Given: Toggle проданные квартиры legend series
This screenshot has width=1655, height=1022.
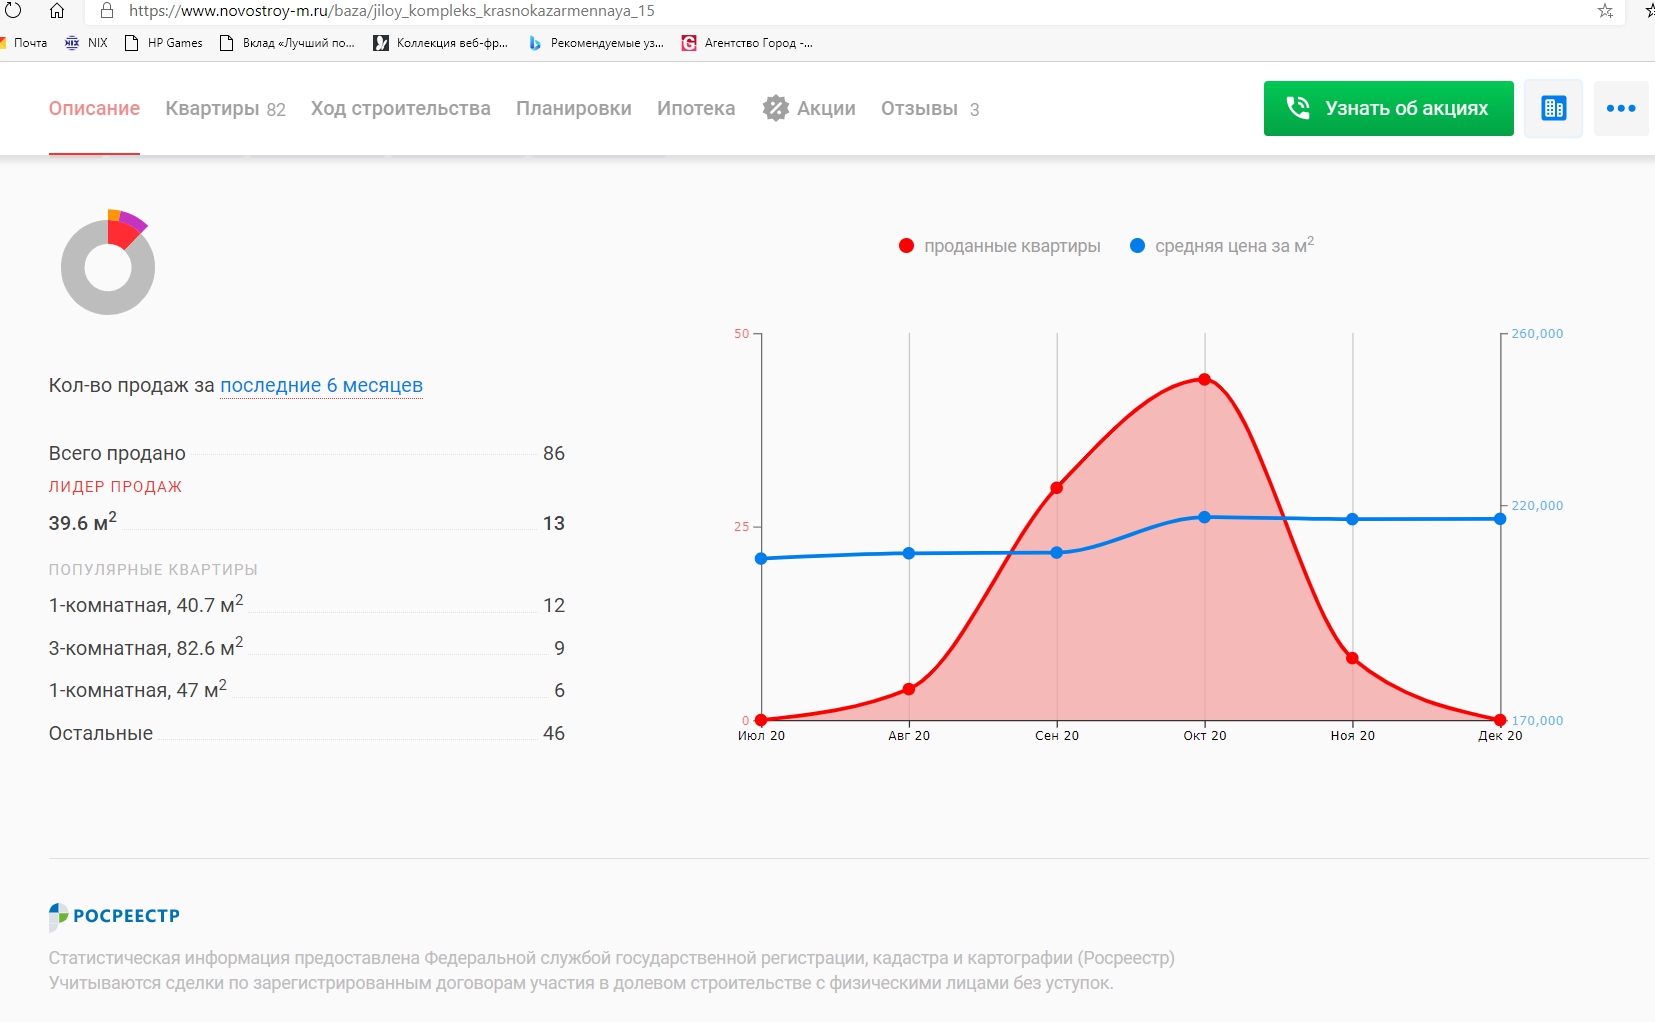Looking at the screenshot, I should pos(1000,246).
